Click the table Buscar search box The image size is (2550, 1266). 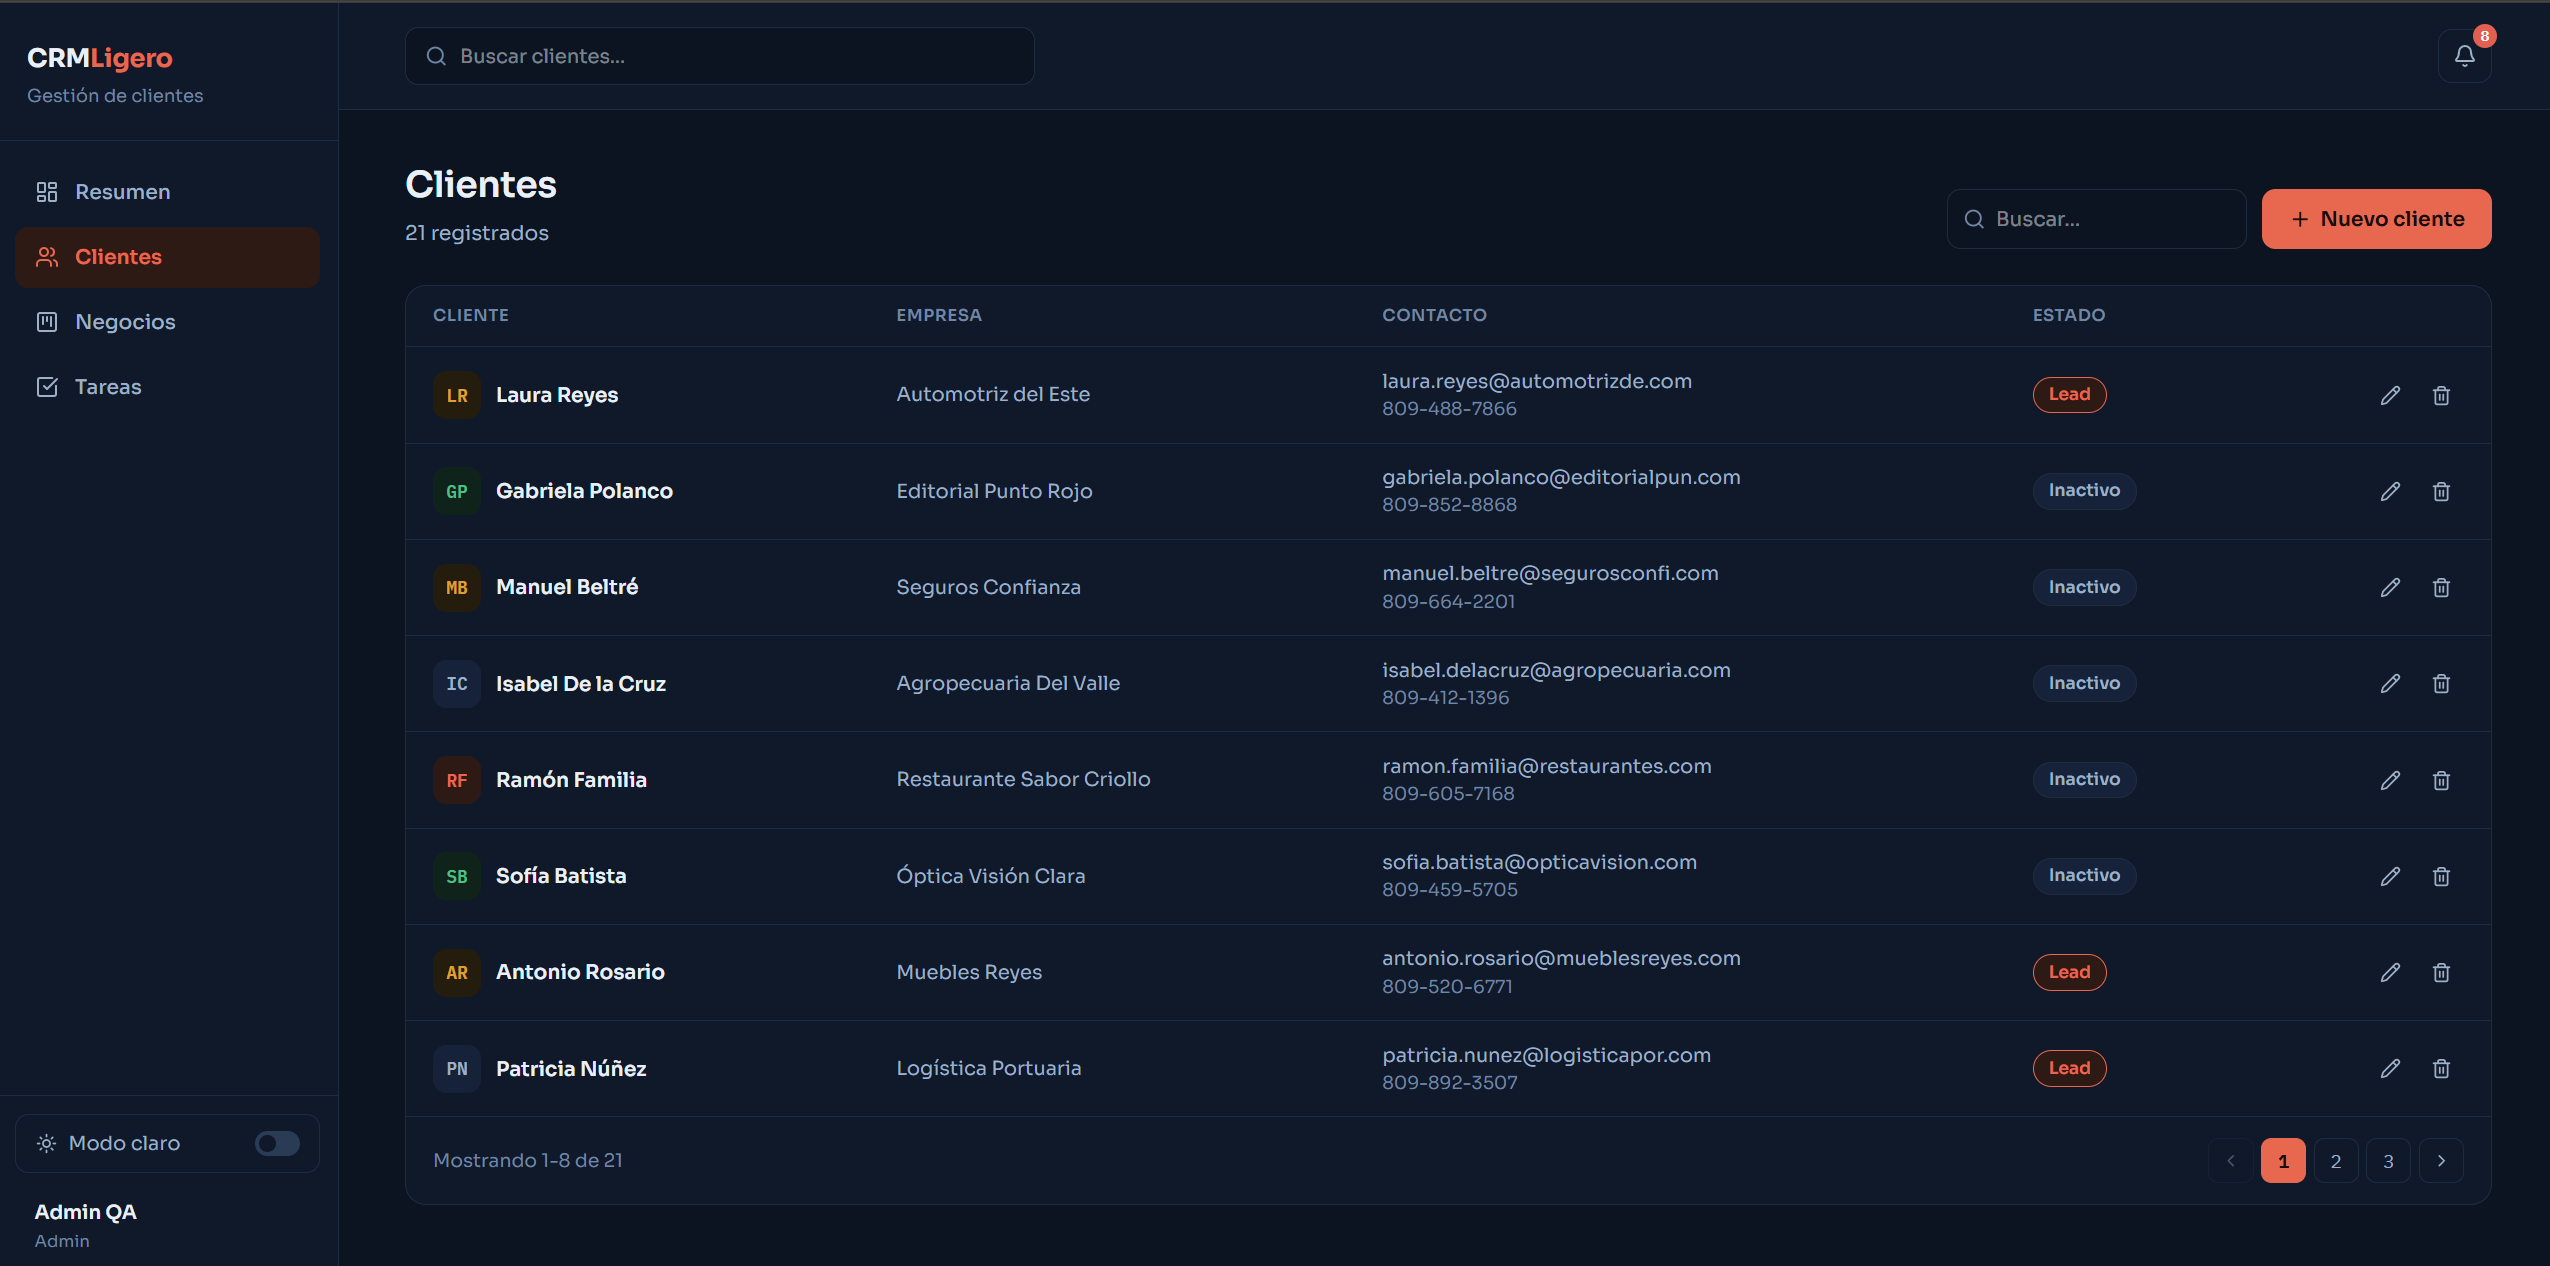point(2096,219)
